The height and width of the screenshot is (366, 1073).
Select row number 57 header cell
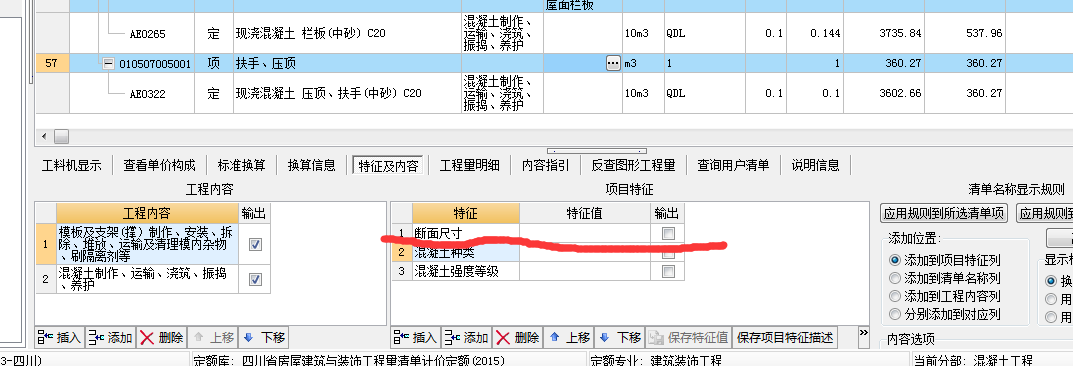pos(52,63)
